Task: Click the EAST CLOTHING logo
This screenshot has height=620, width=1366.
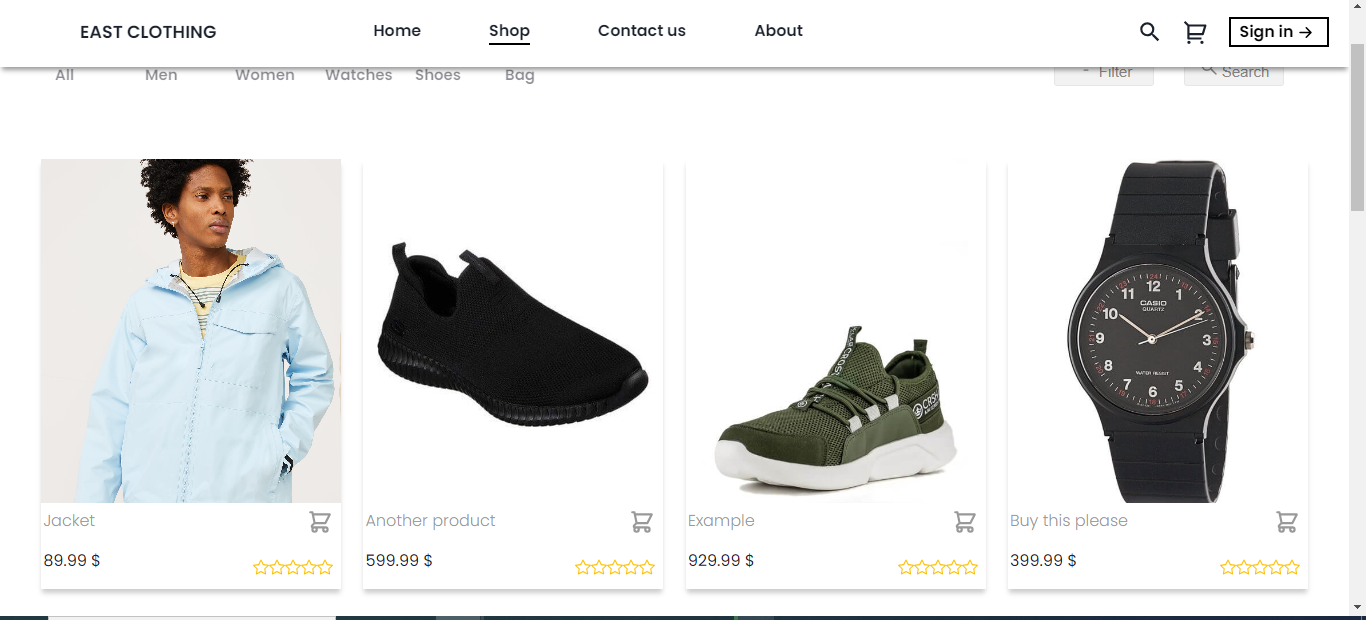Action: [148, 31]
